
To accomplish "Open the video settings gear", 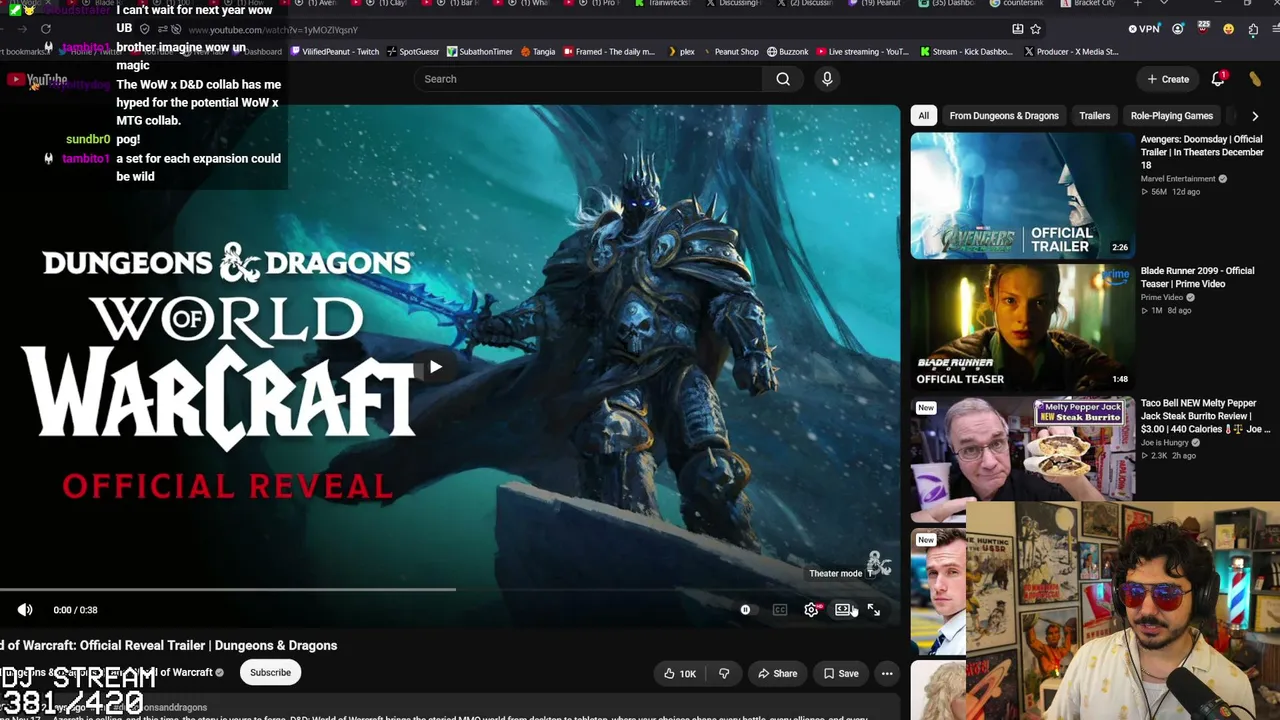I will (x=812, y=610).
